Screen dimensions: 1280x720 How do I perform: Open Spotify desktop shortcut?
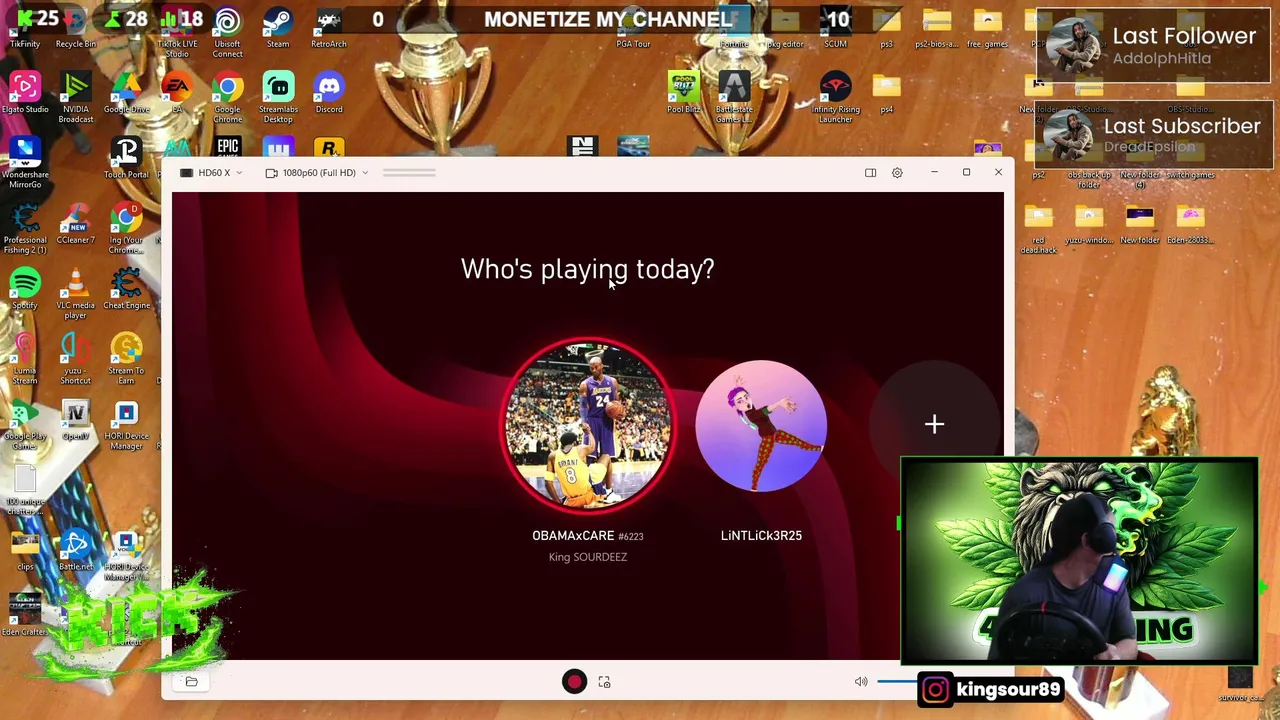25,289
